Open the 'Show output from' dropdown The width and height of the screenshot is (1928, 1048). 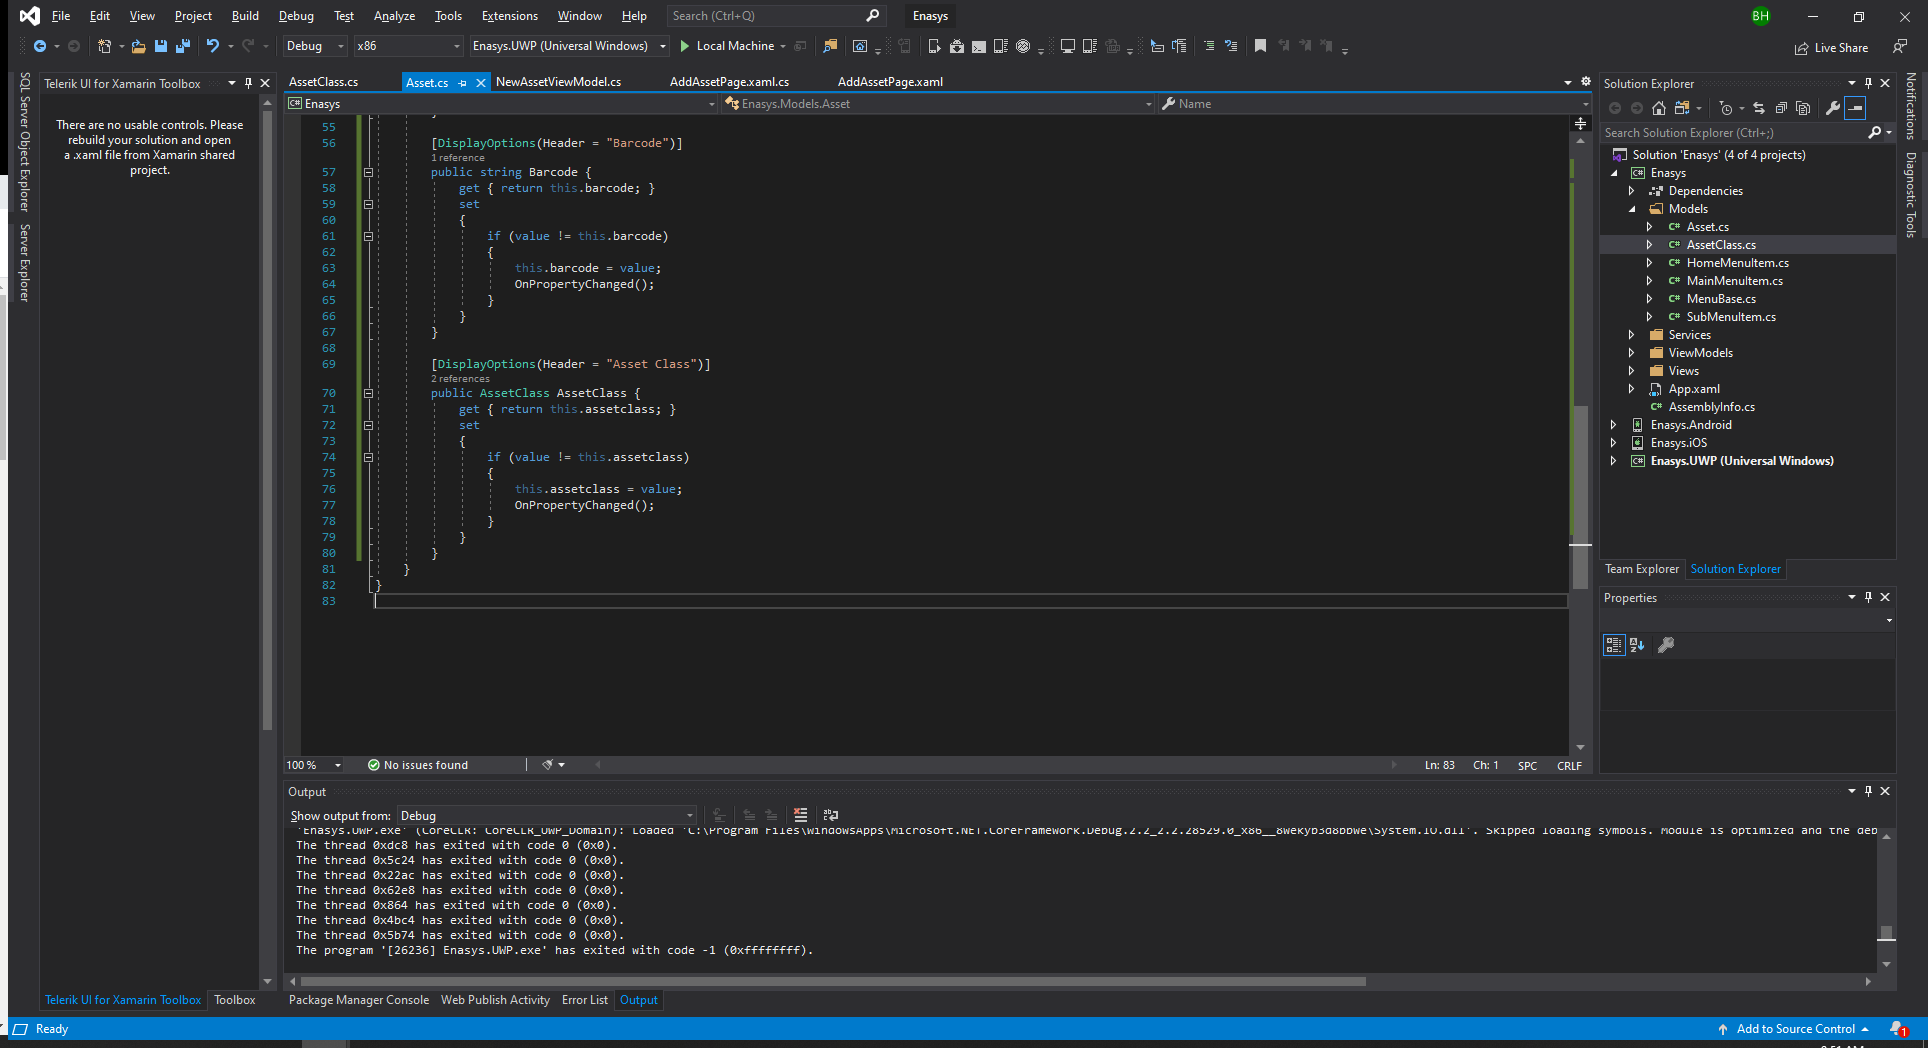[546, 816]
